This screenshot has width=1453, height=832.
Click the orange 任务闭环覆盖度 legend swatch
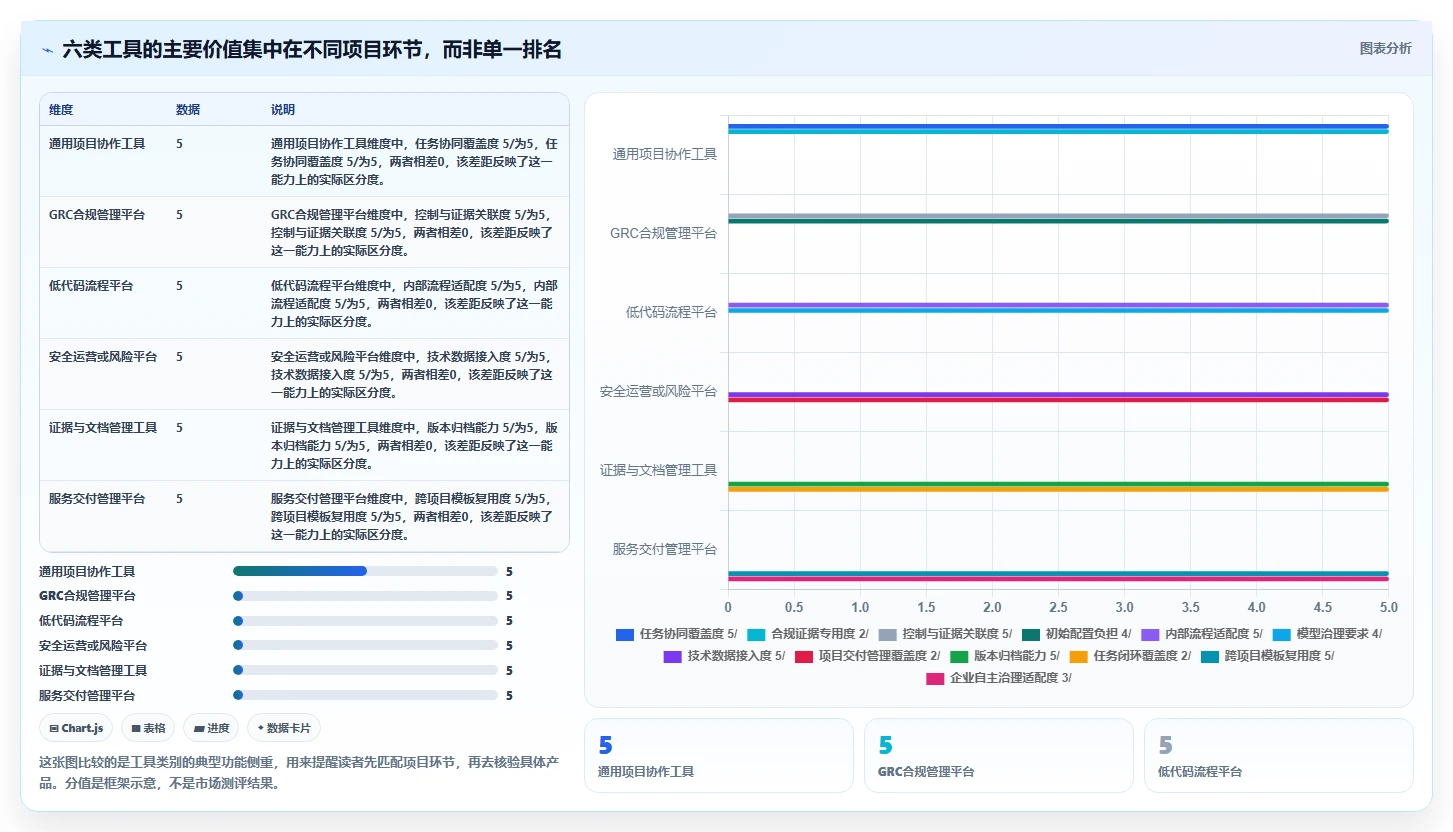1078,656
